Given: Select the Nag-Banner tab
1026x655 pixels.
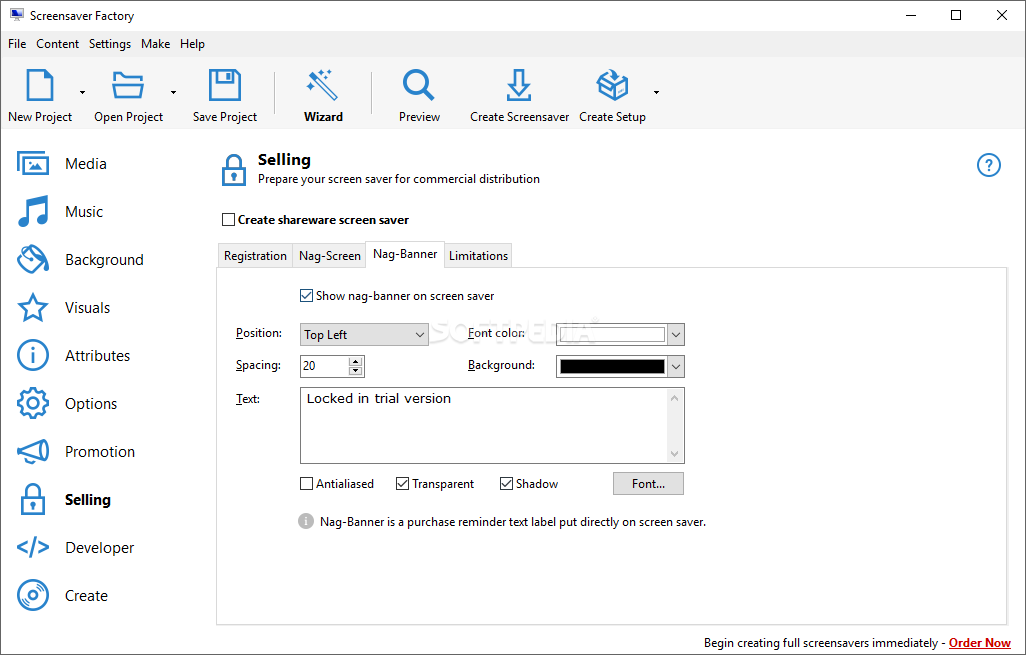Looking at the screenshot, I should (405, 254).
